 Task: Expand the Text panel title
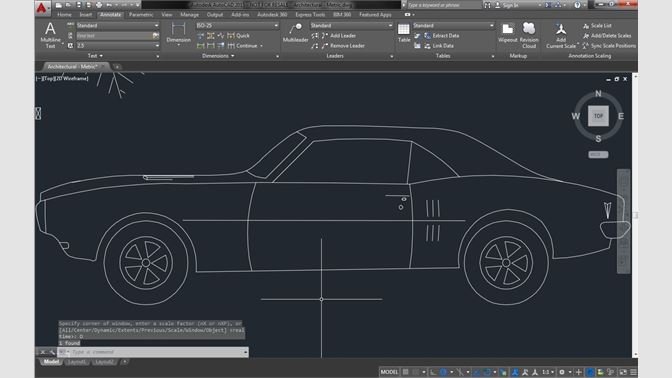95,56
